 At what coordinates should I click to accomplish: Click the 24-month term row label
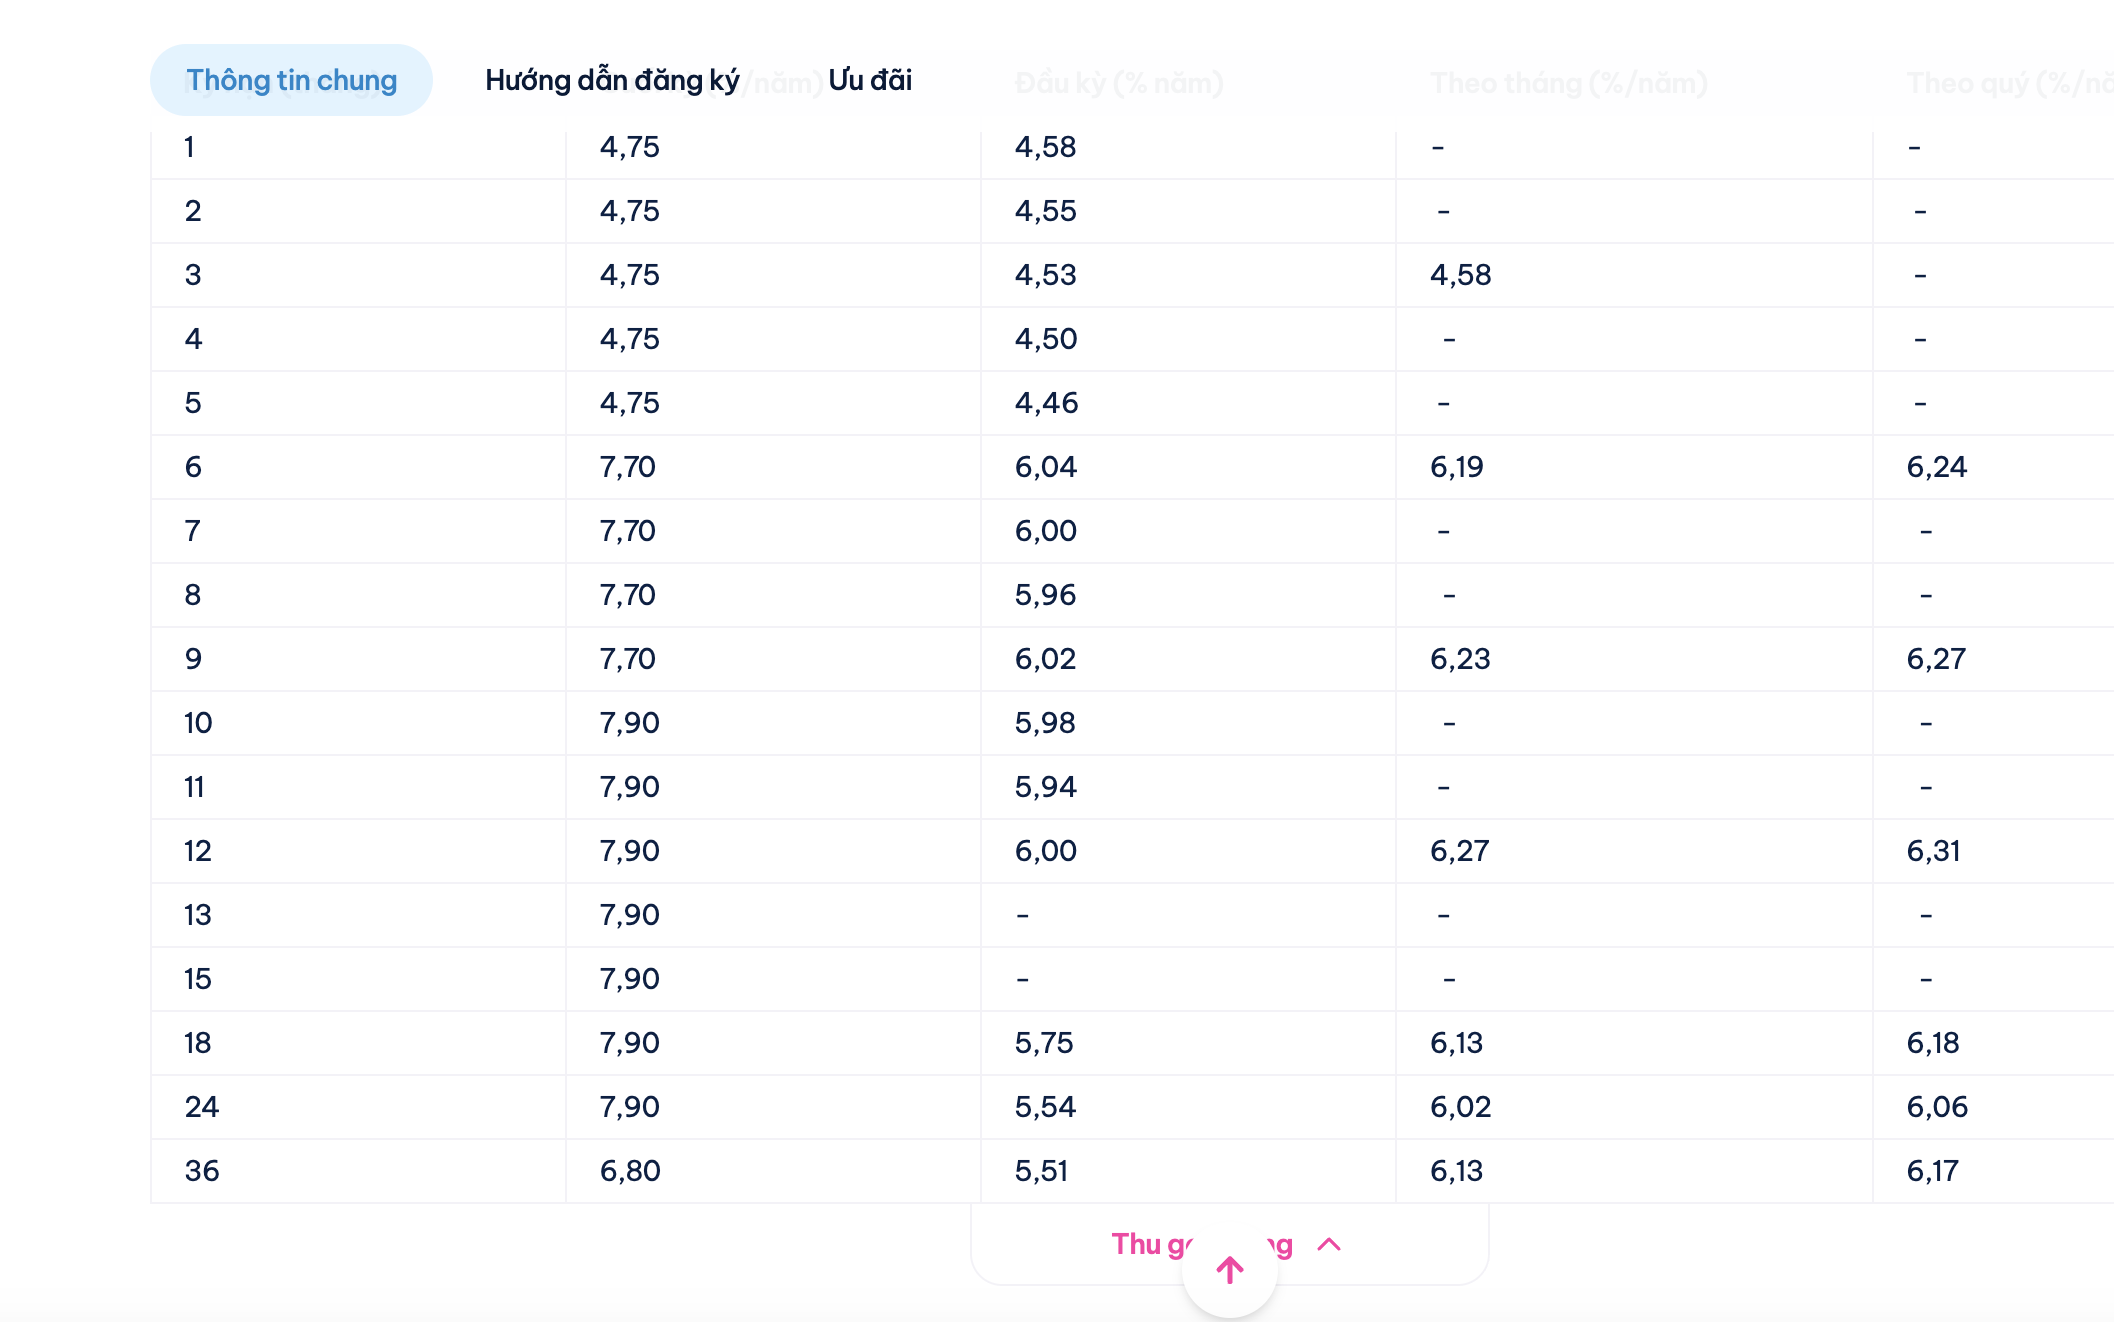point(202,1107)
